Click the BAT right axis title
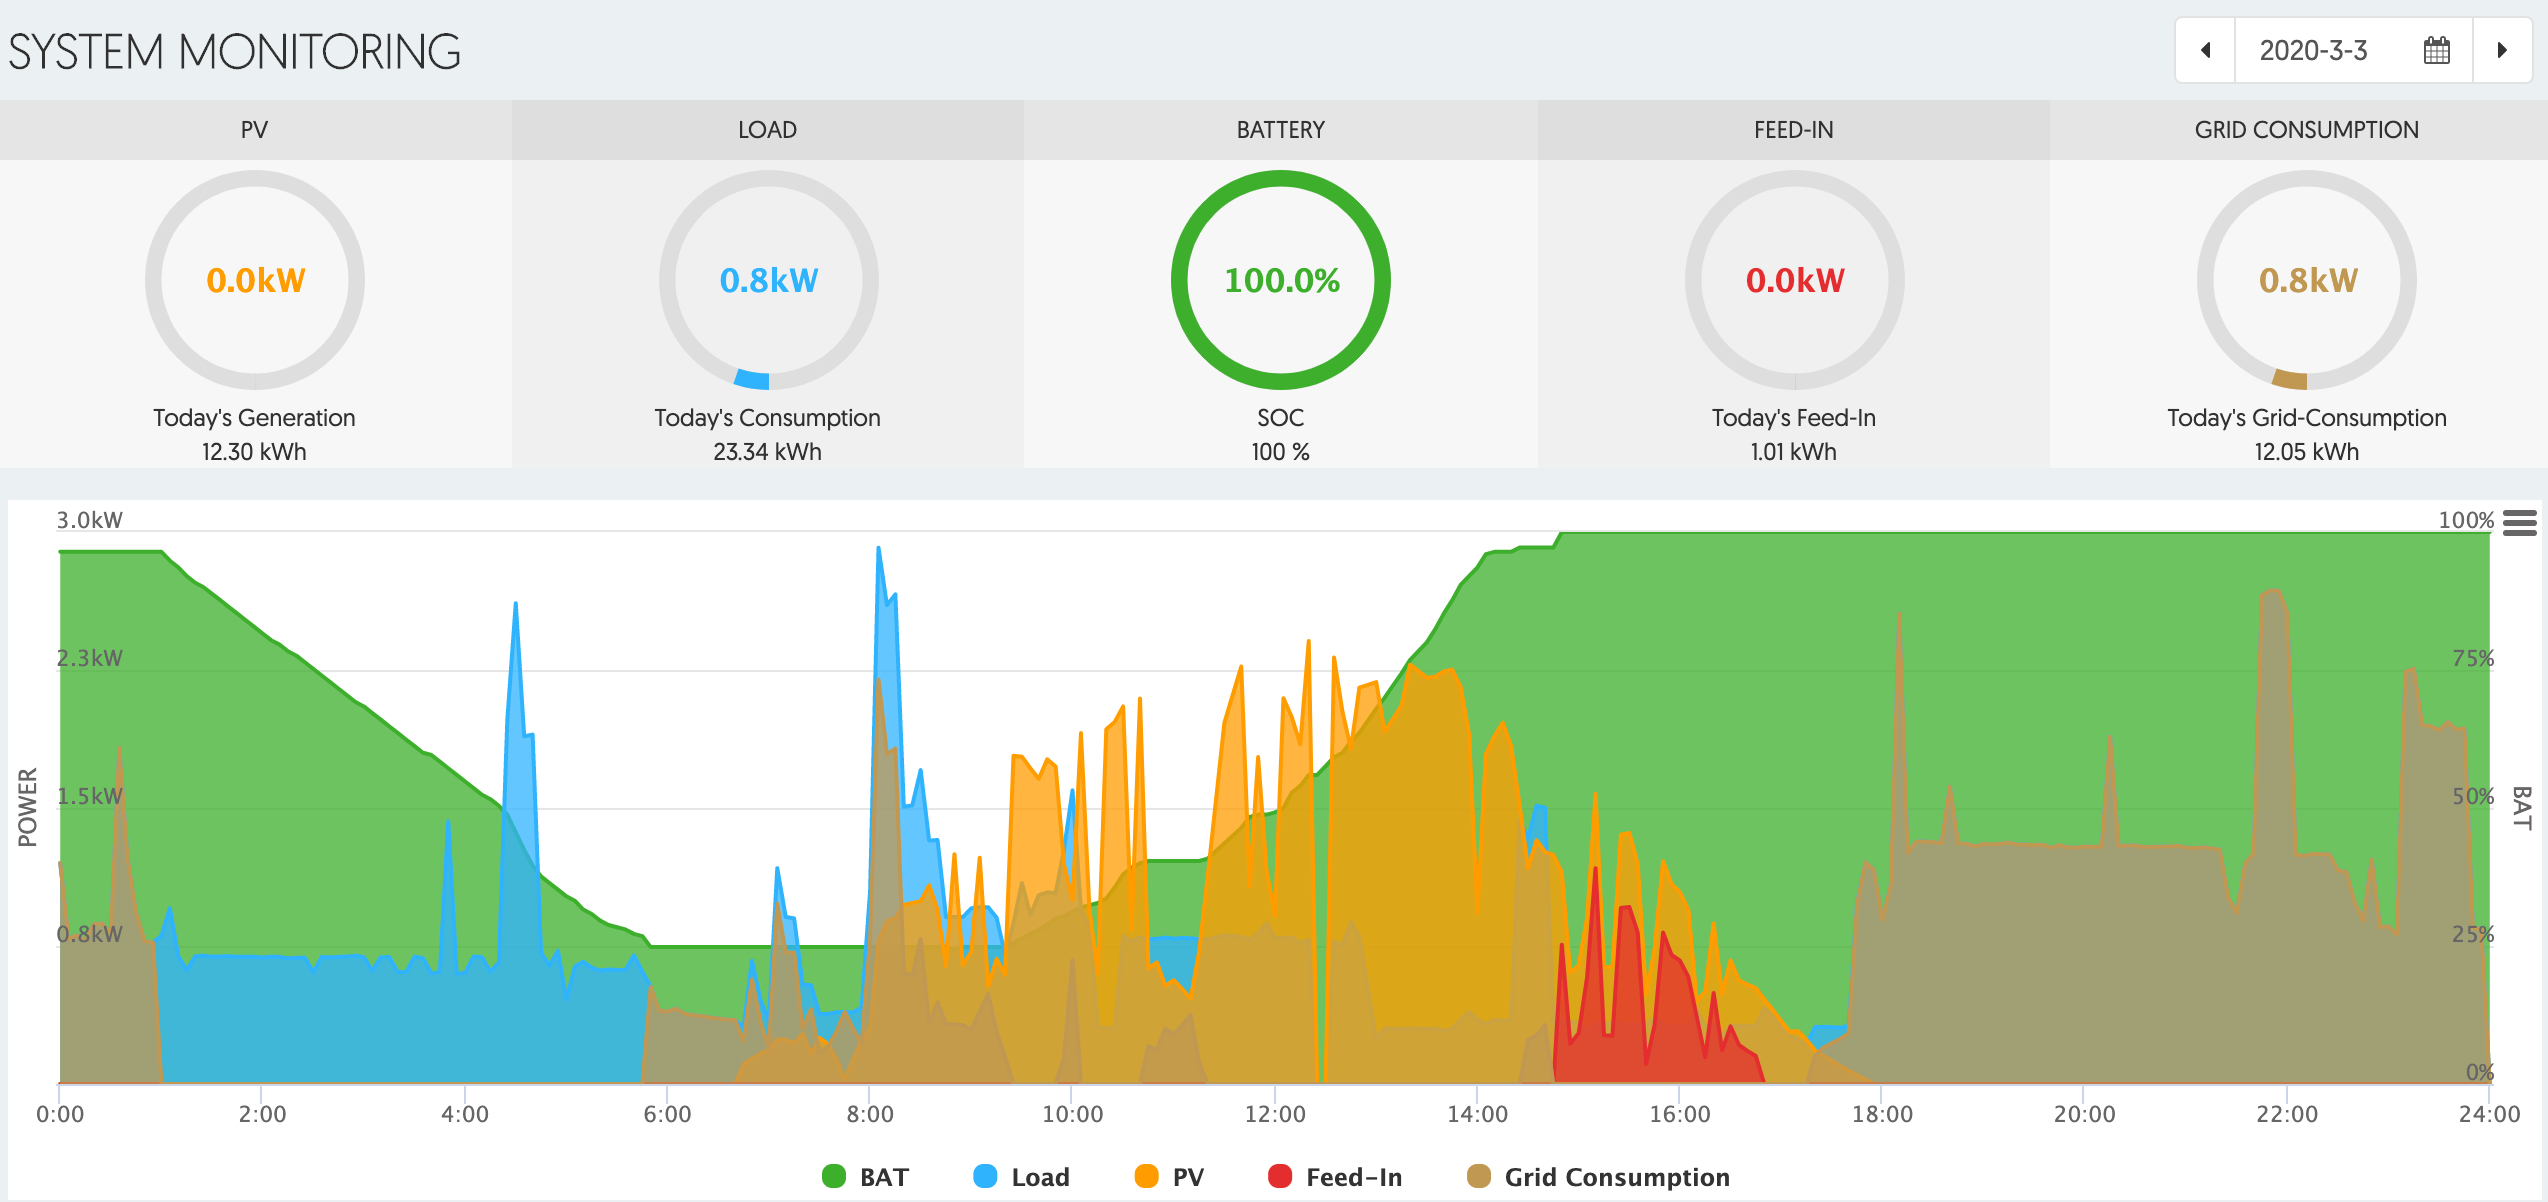The height and width of the screenshot is (1202, 2548). point(2522,807)
